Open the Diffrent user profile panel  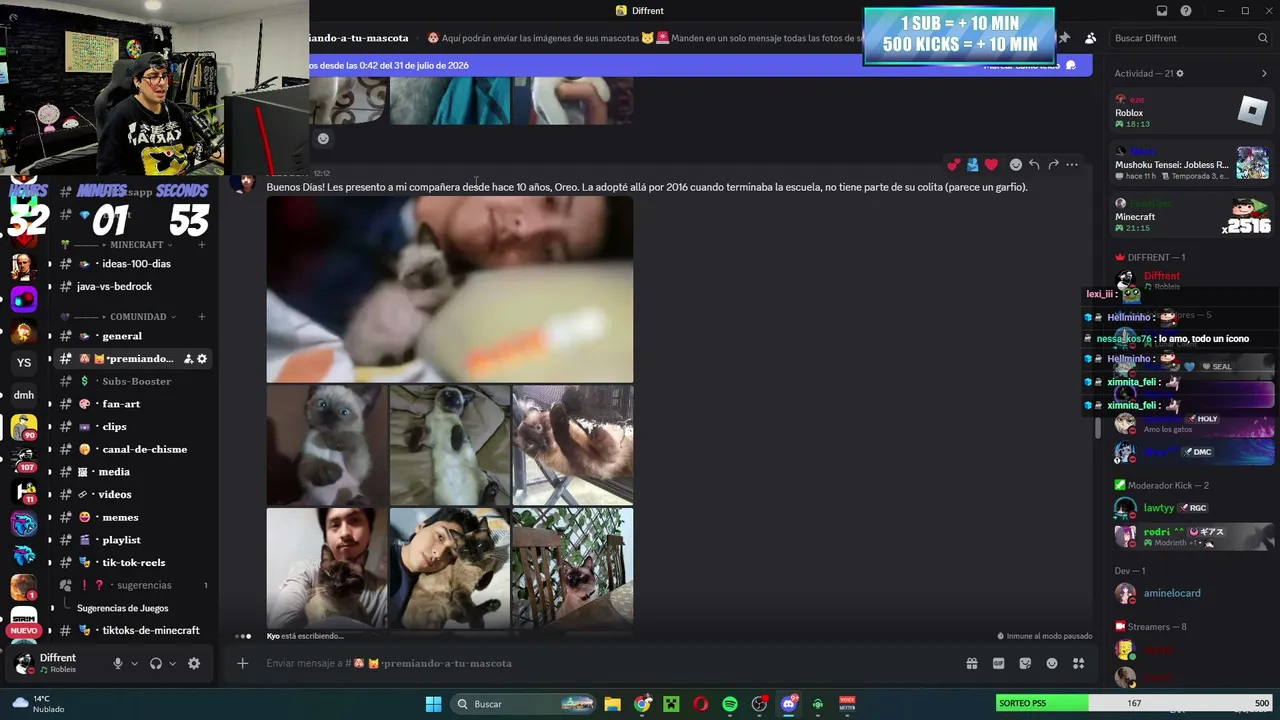[x=57, y=663]
